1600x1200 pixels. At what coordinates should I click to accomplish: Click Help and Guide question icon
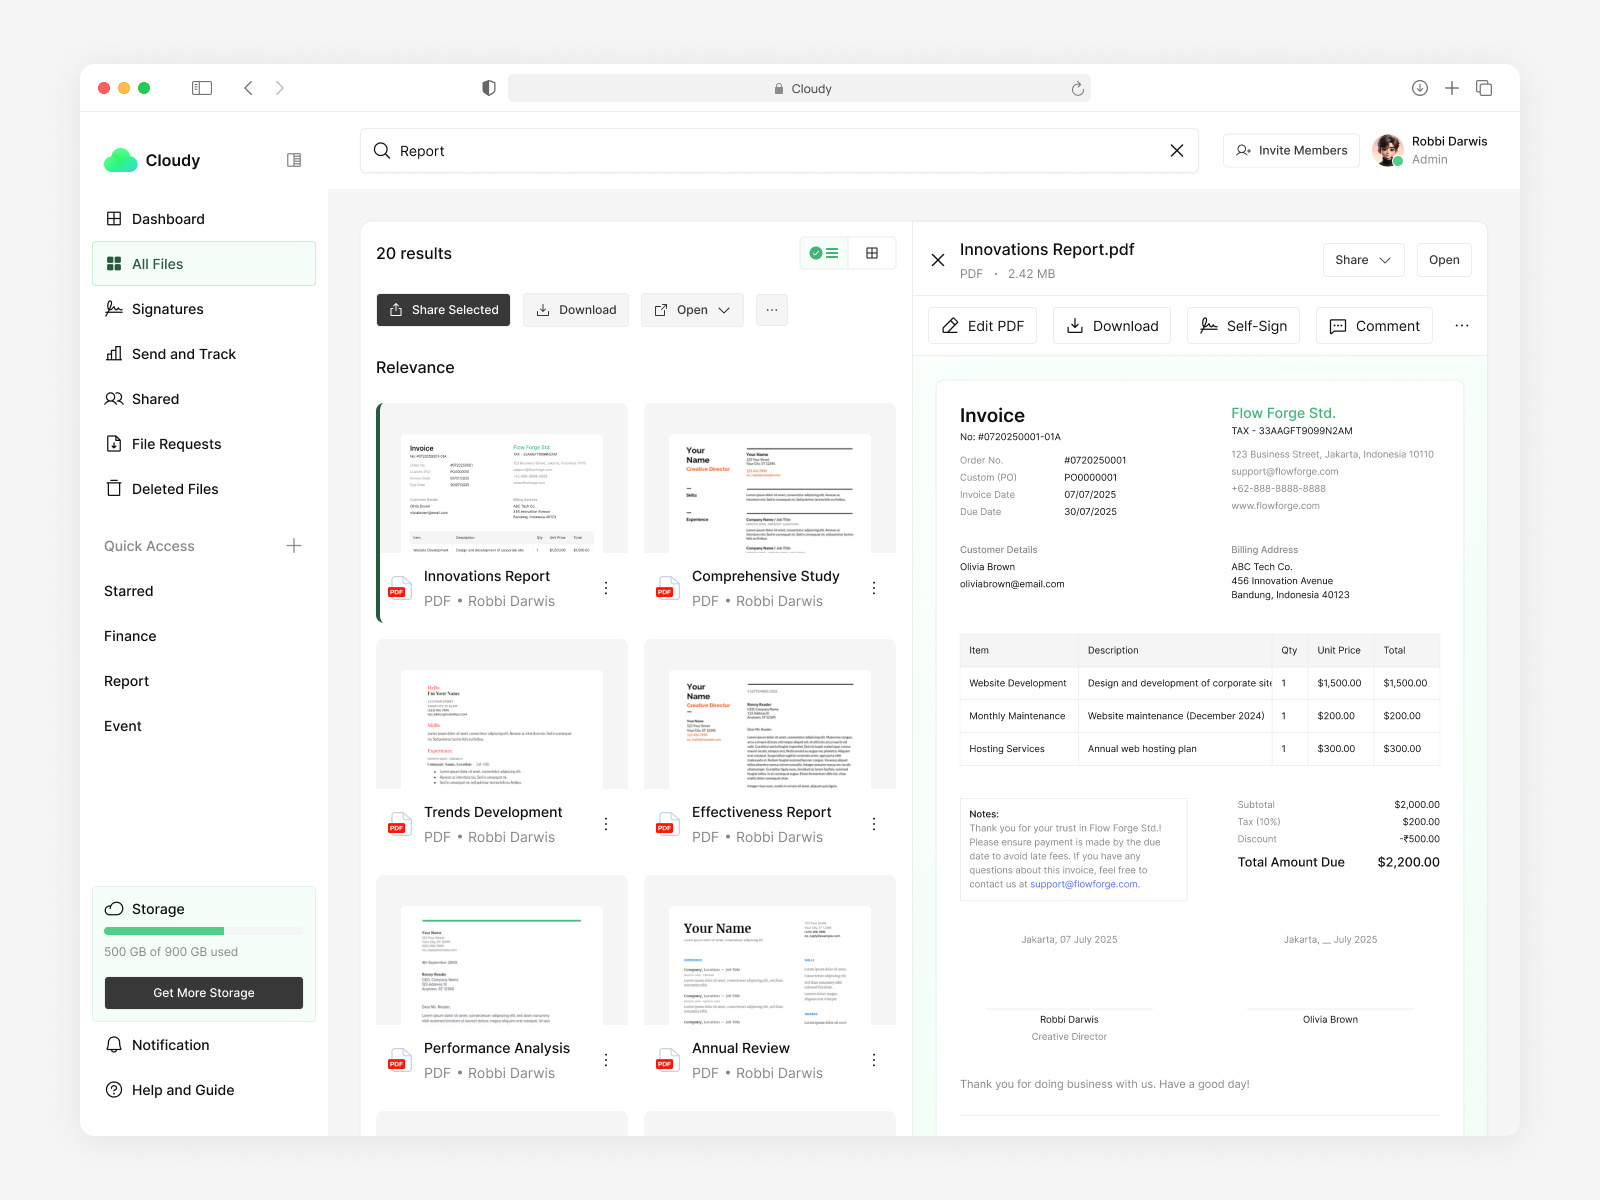[114, 1090]
